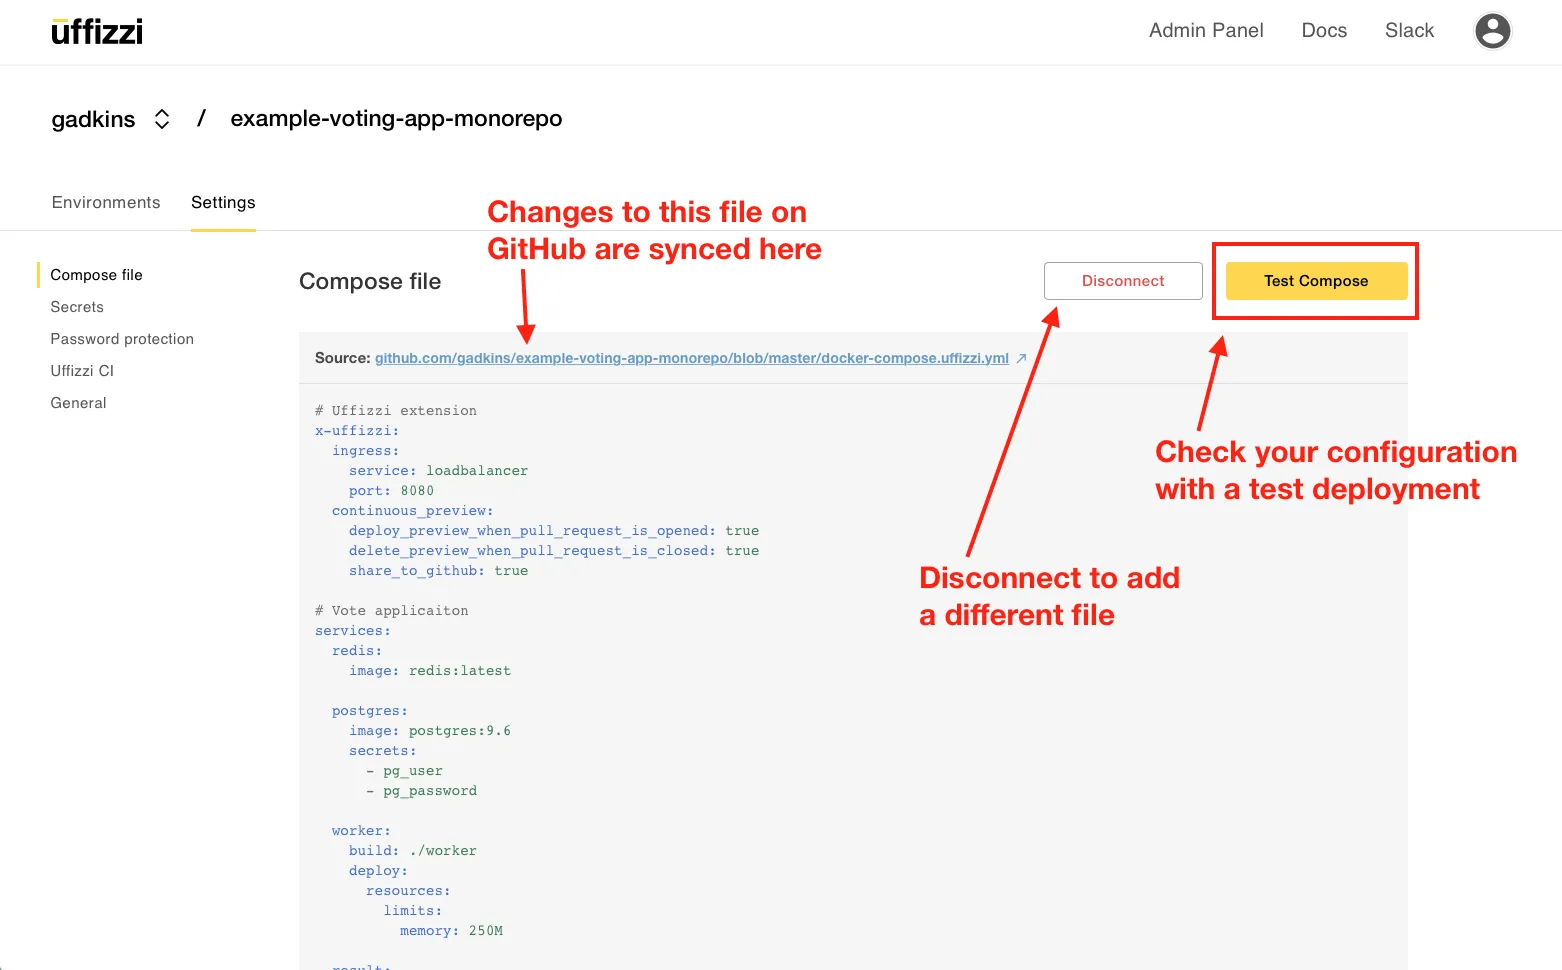Select the Settings tab
The height and width of the screenshot is (970, 1562).
pyautogui.click(x=223, y=202)
